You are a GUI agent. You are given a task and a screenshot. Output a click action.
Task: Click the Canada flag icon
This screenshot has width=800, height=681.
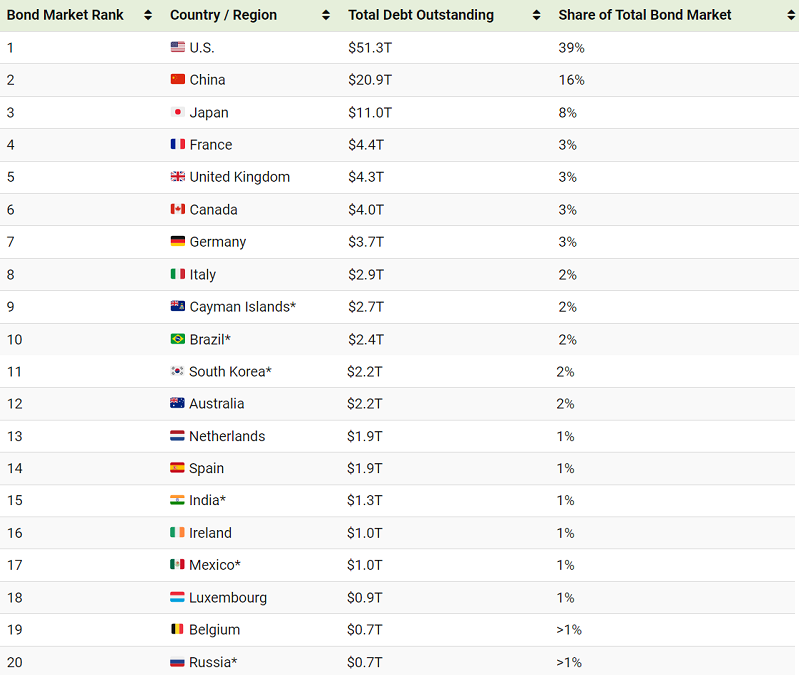point(178,209)
